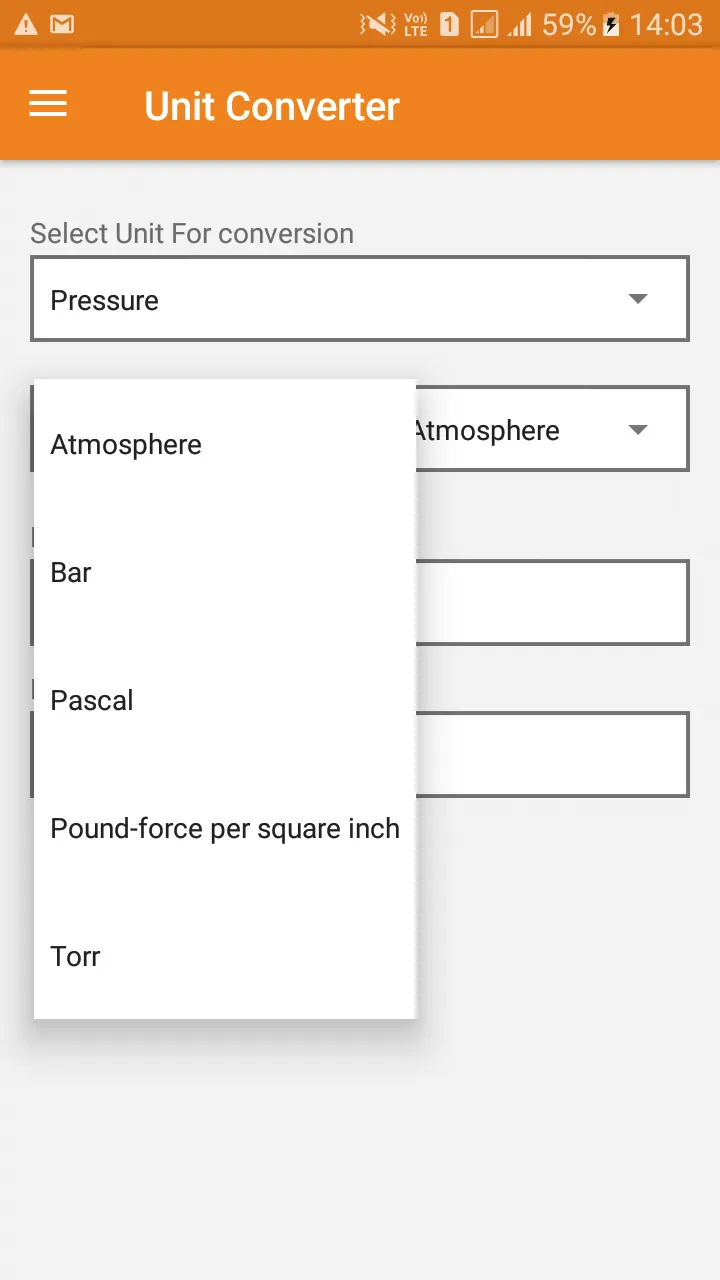Image resolution: width=720 pixels, height=1280 pixels.
Task: Tap the 14:03 clock in status bar
Action: click(x=666, y=24)
